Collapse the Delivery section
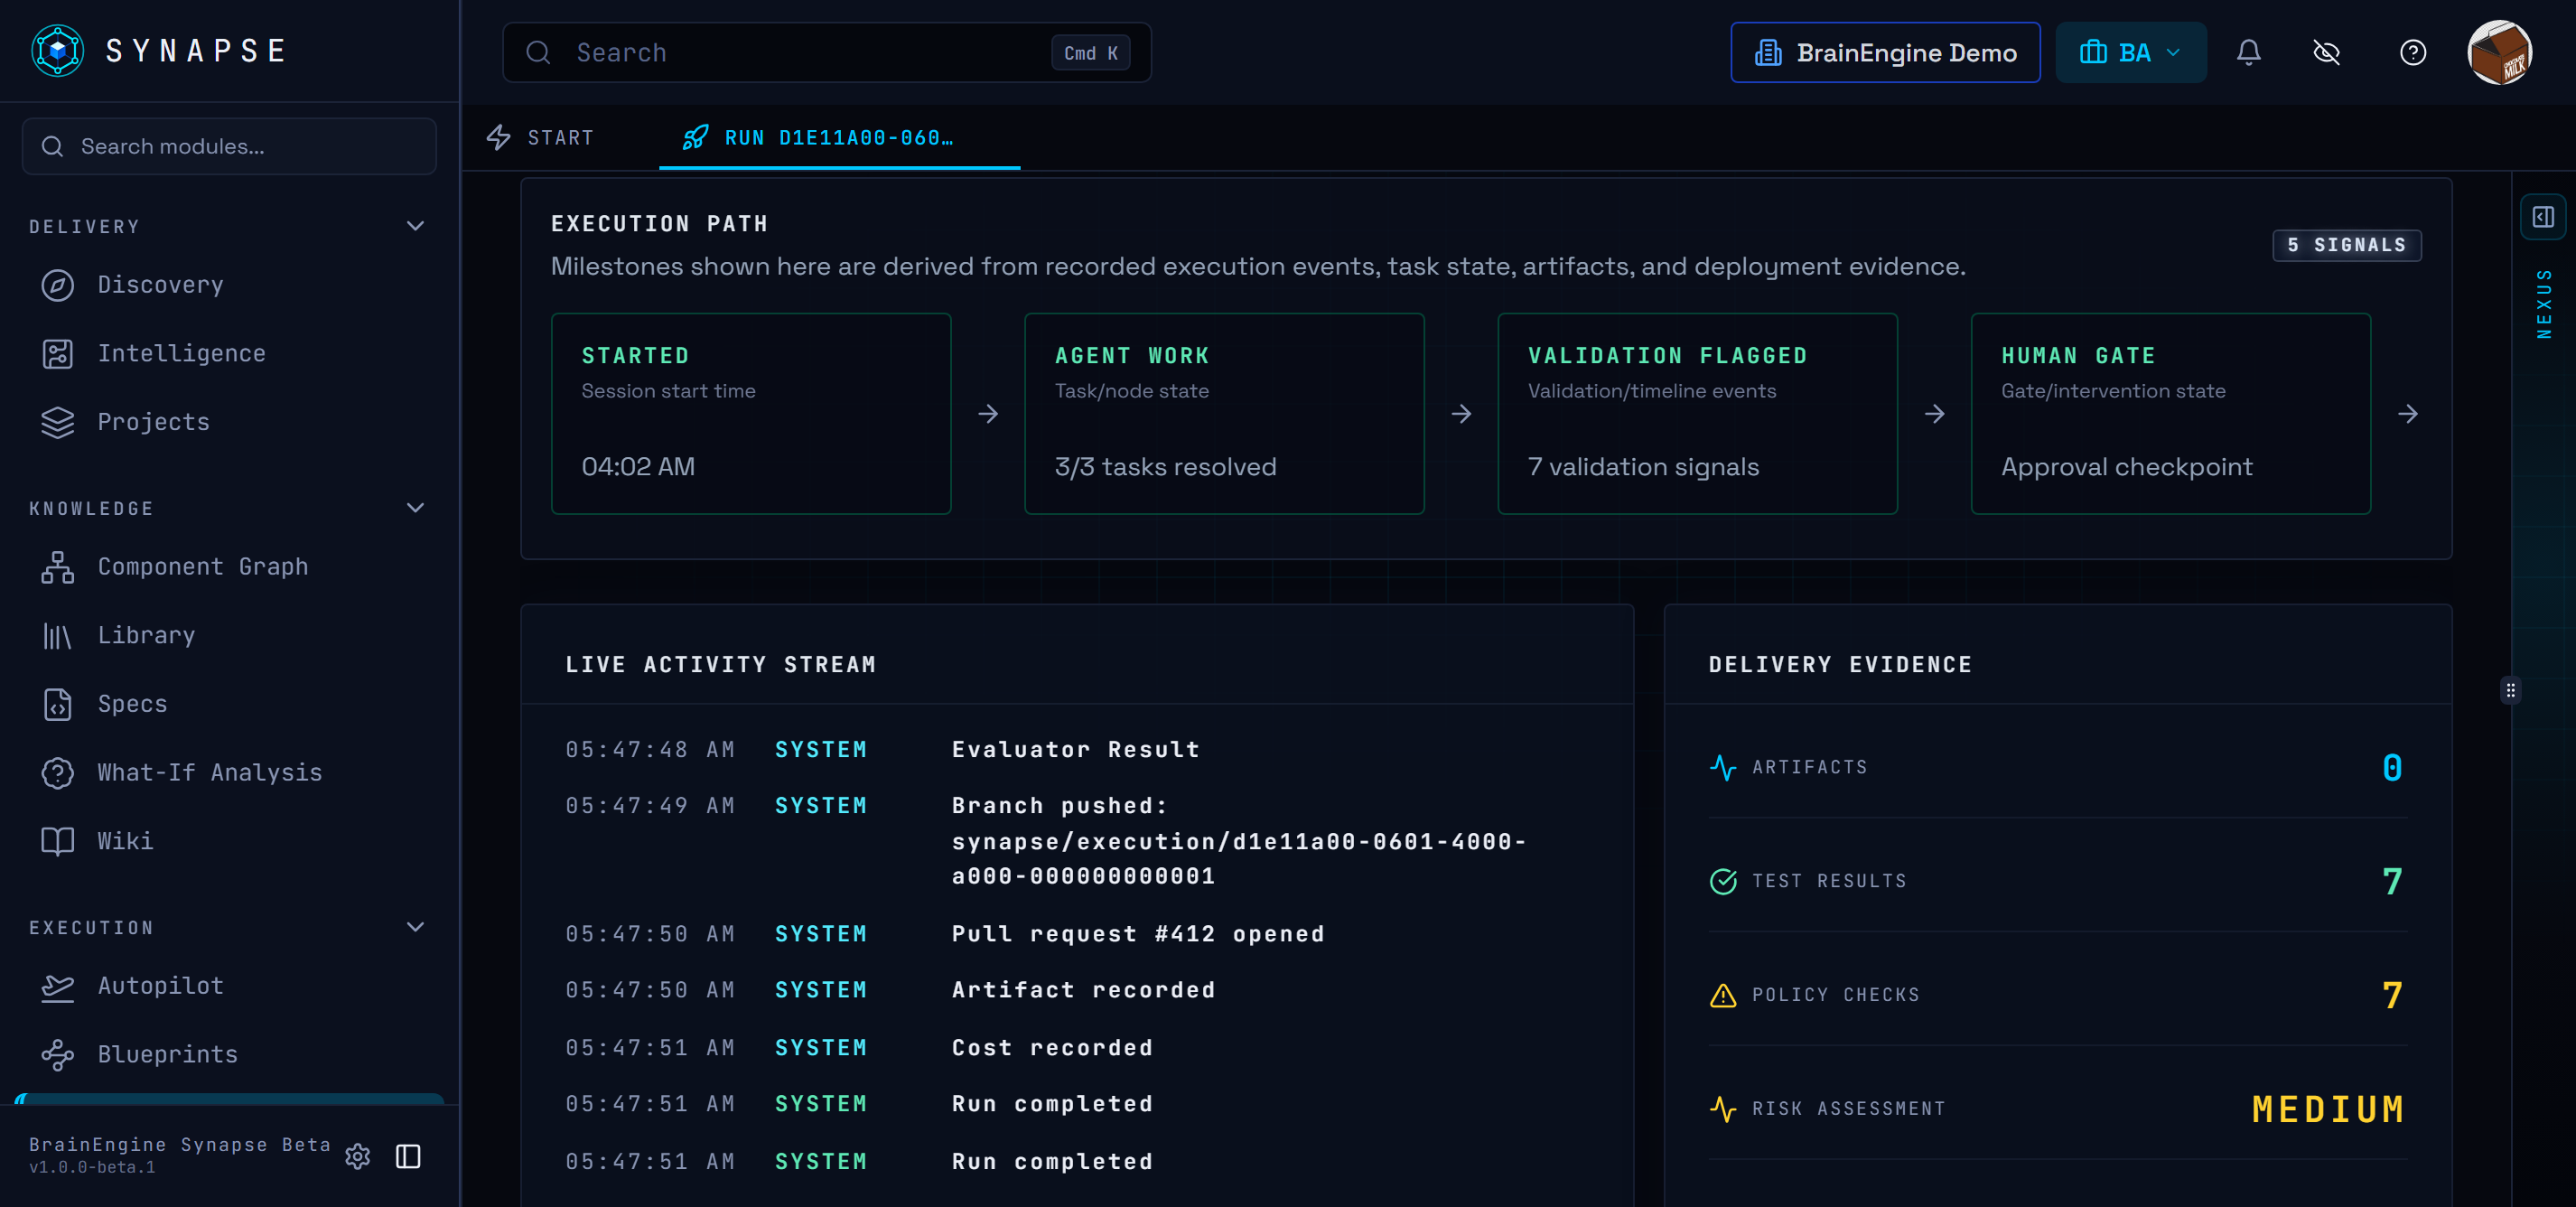2576x1207 pixels. click(415, 226)
